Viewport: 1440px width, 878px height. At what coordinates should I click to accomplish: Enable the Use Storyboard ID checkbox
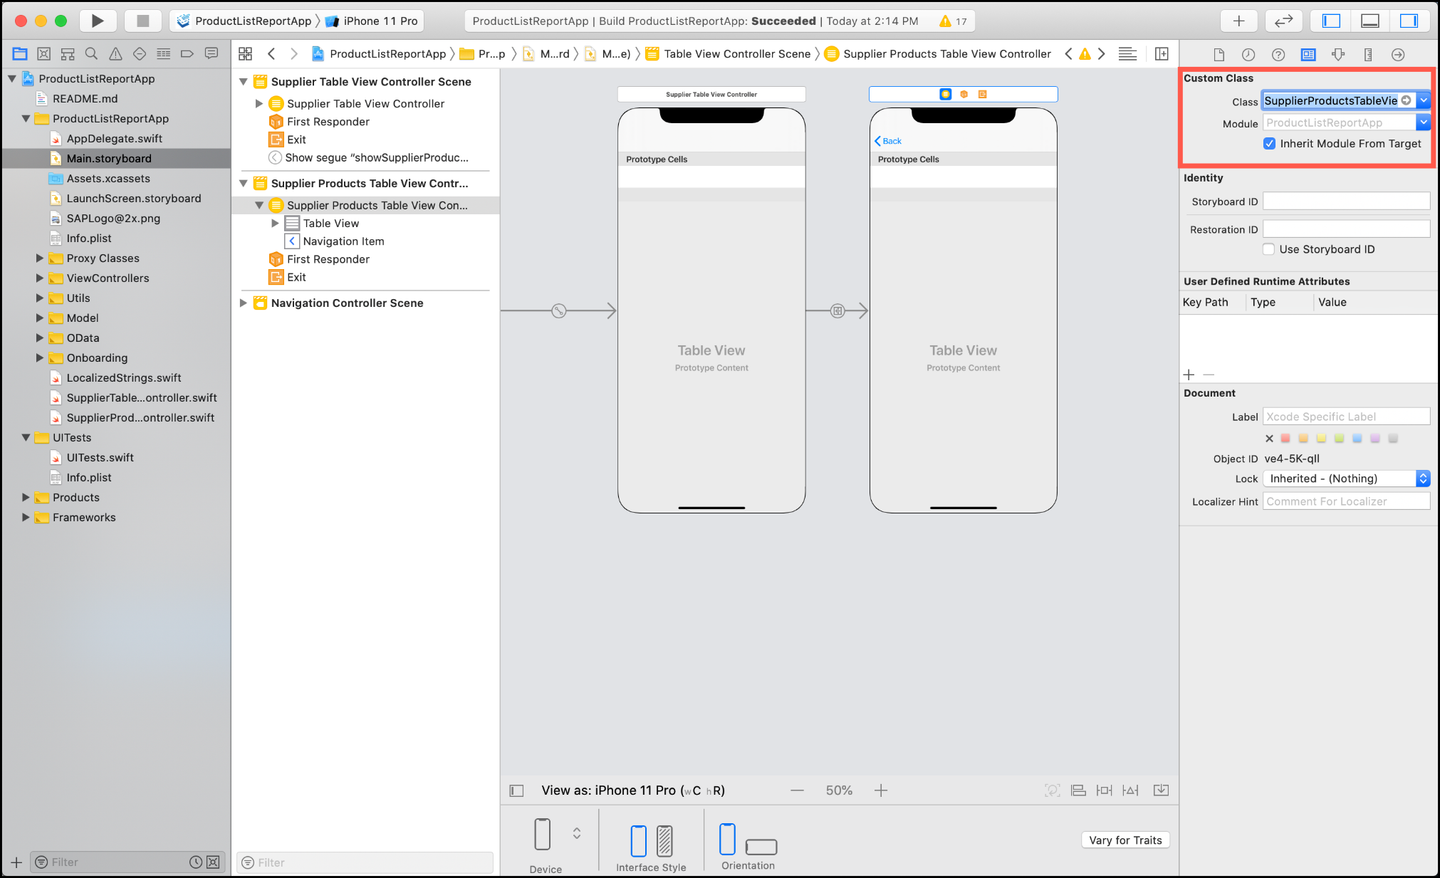1269,249
